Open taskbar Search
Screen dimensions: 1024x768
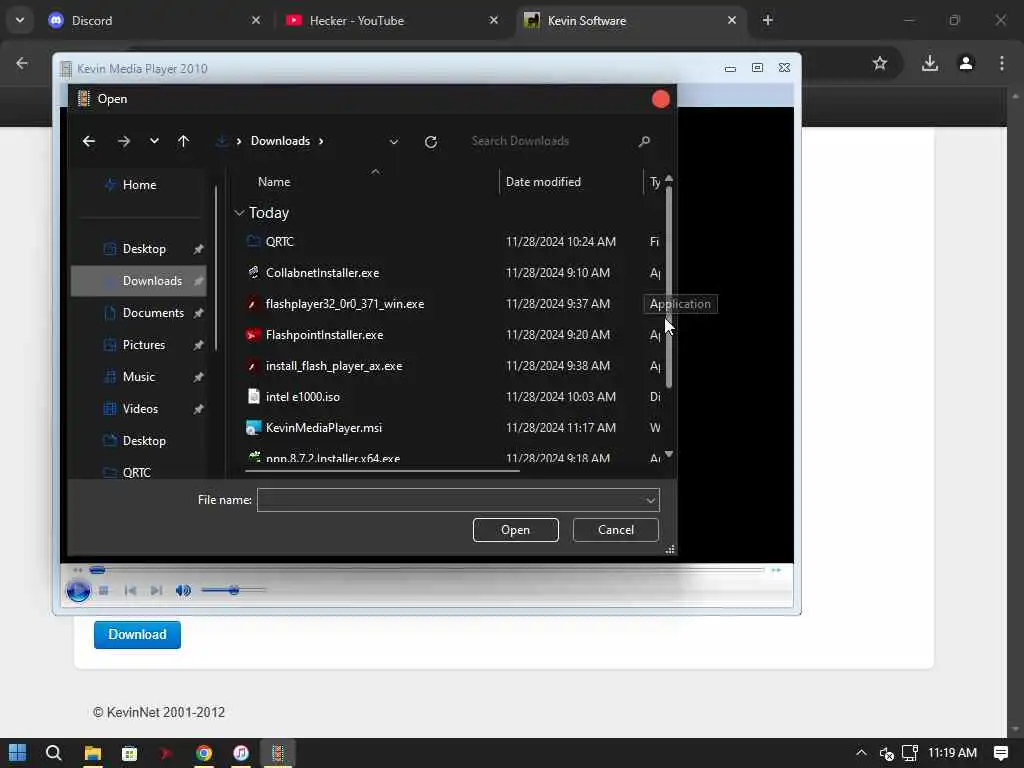click(54, 753)
